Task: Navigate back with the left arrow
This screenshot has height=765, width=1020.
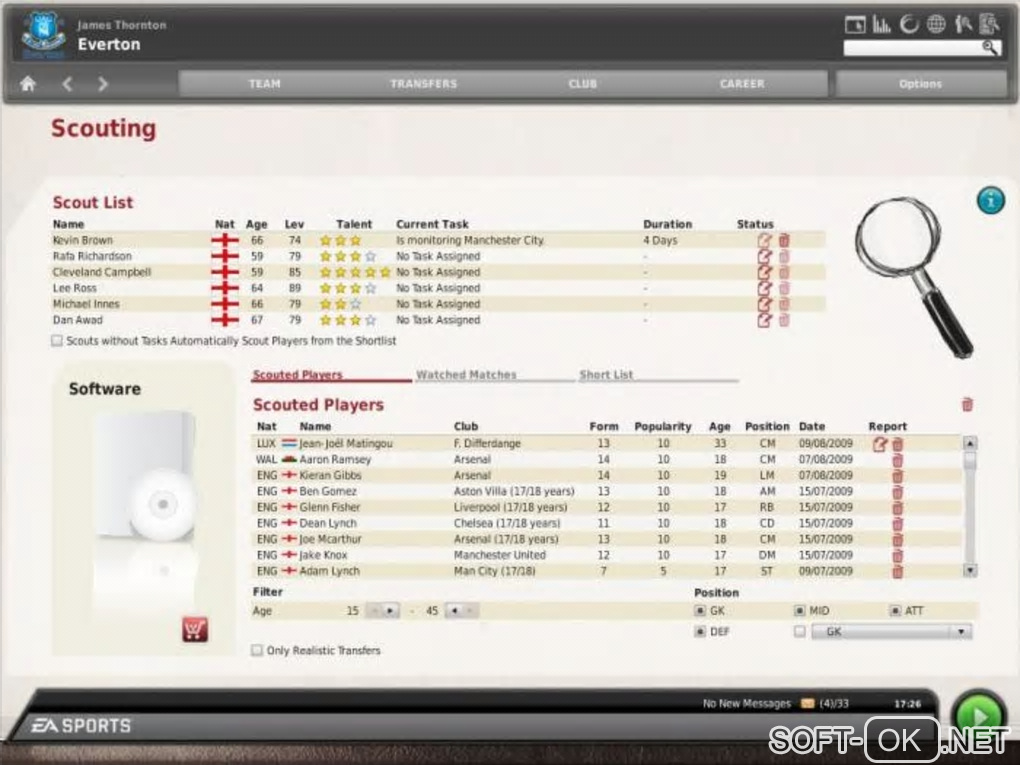Action: 67,84
